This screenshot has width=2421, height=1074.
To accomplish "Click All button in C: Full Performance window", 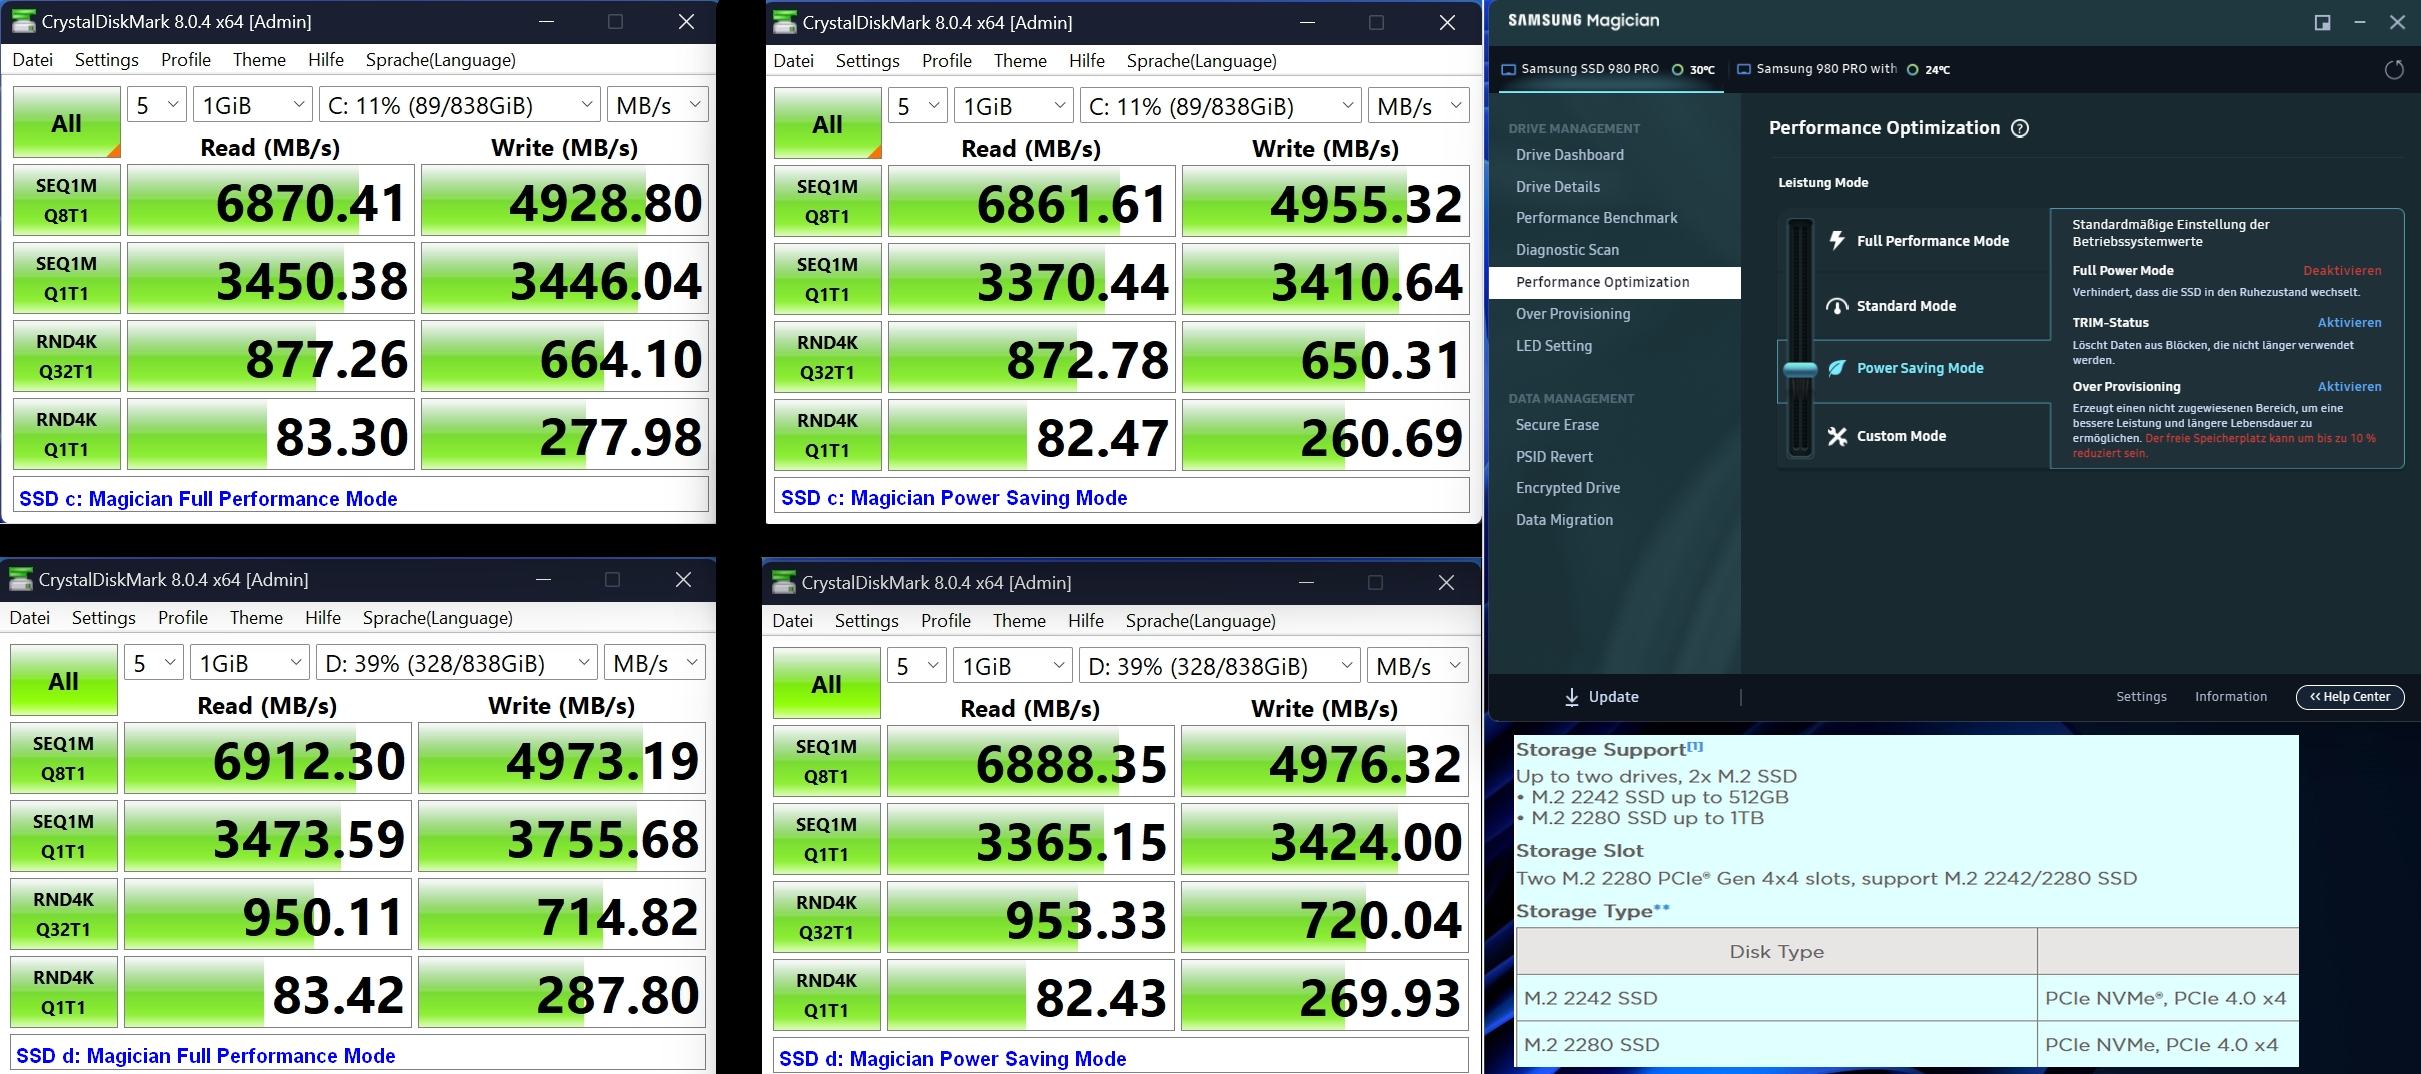I will (x=67, y=123).
